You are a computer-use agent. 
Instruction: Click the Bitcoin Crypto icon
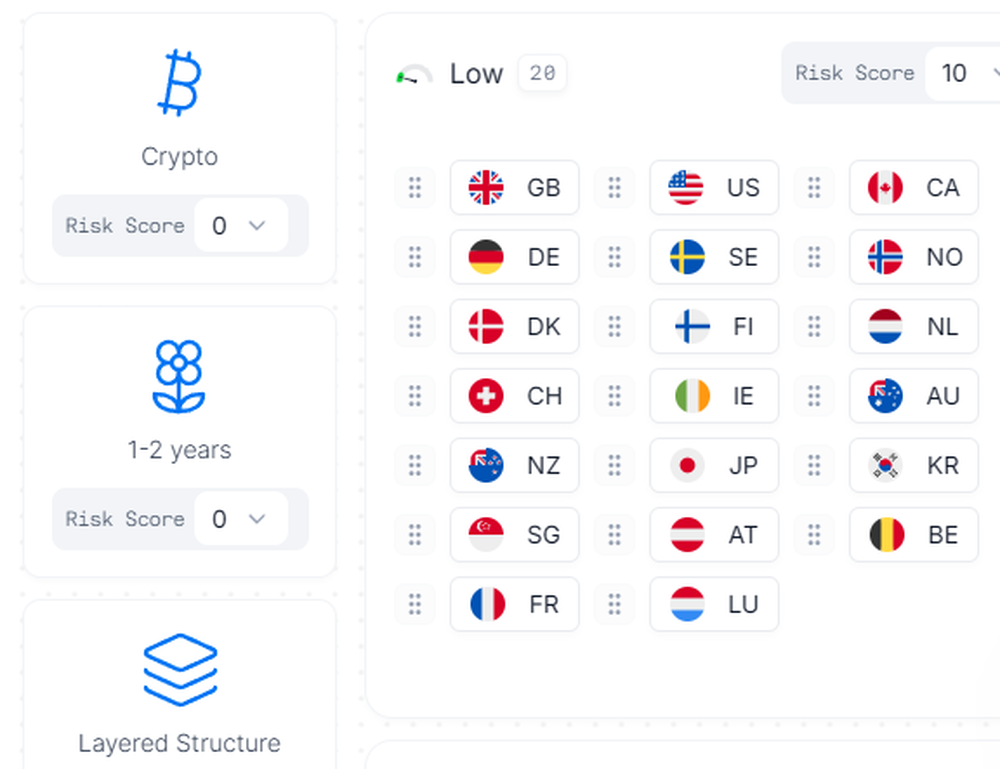[x=180, y=84]
